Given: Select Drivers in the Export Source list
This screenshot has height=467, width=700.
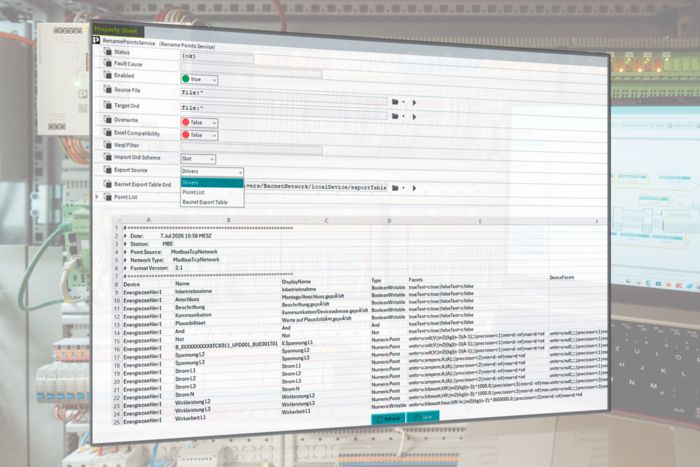Looking at the screenshot, I should (212, 183).
